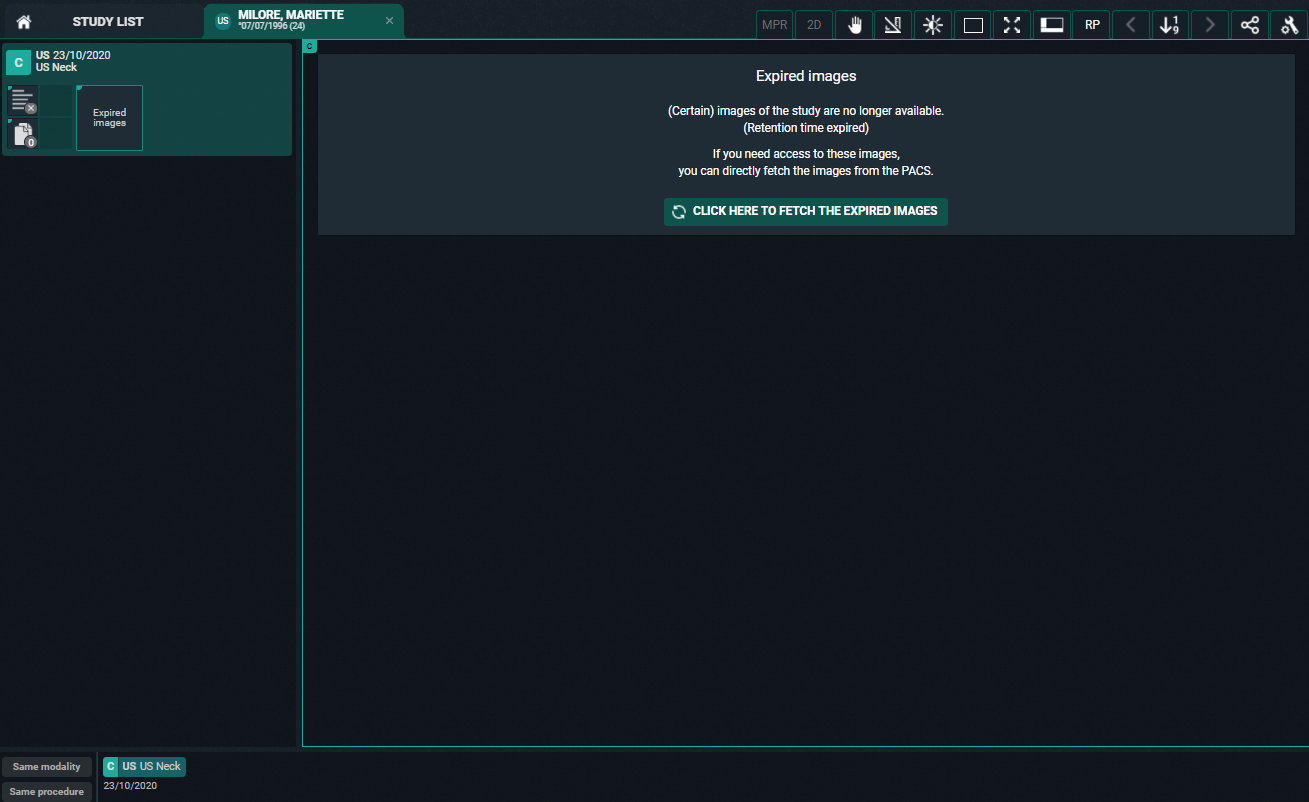This screenshot has height=802, width=1309.
Task: Toggle the Same procedure filter
Action: click(47, 792)
